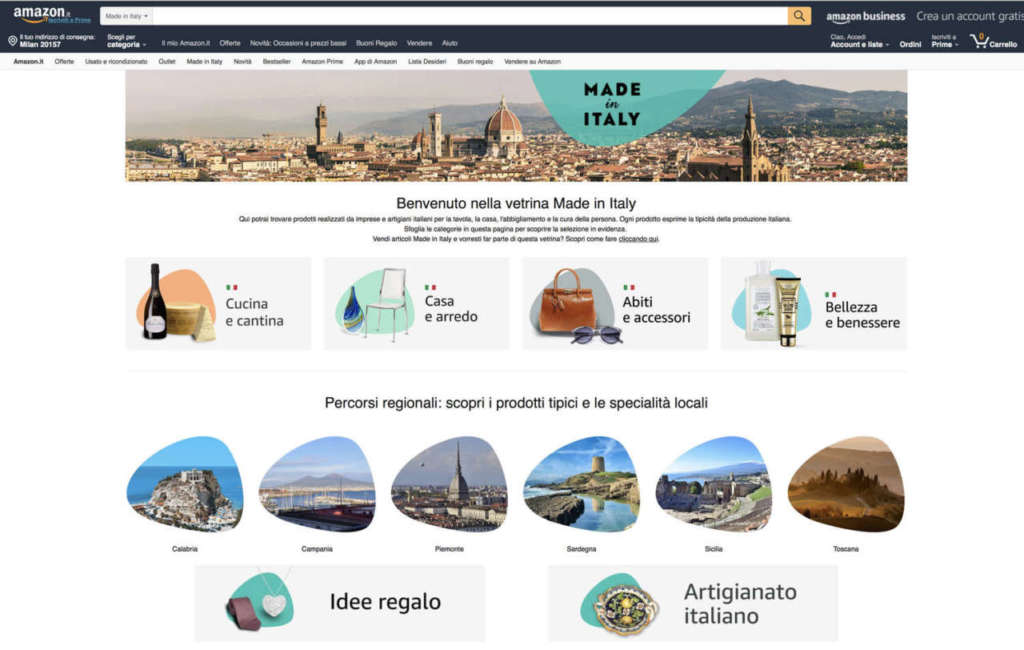This screenshot has width=1024, height=650.
Task: Expand the Iscriviti a Prime dropdown
Action: click(x=944, y=41)
